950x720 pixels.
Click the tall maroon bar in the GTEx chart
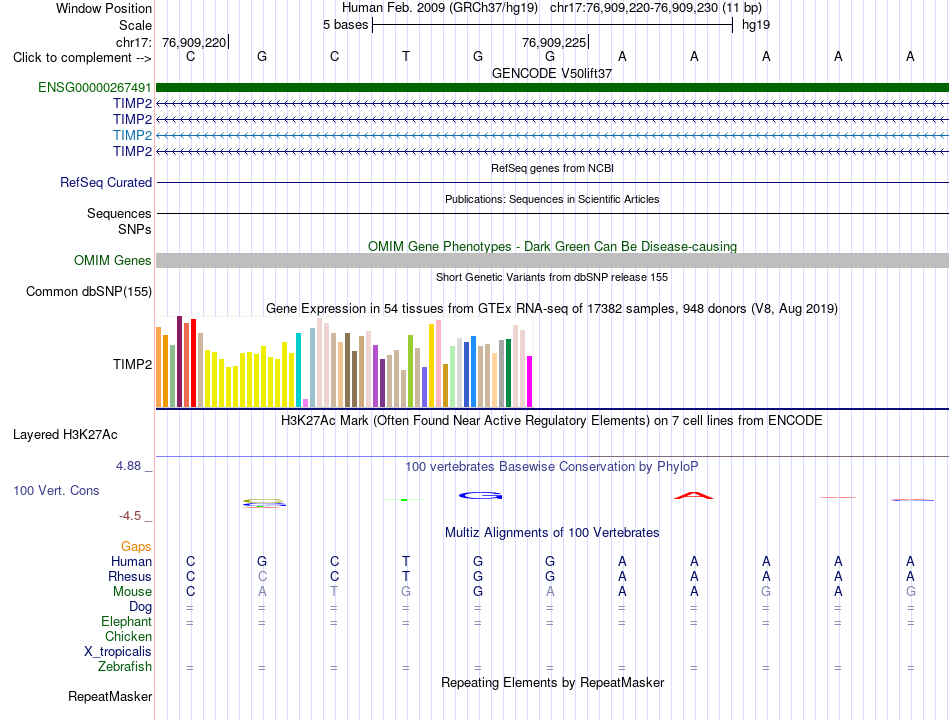pyautogui.click(x=179, y=361)
